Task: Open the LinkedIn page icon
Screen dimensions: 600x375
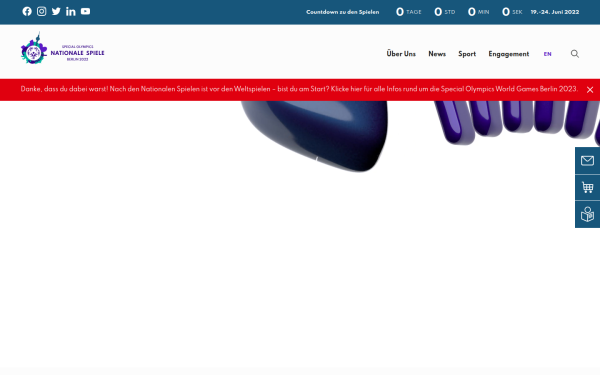Action: pos(70,11)
